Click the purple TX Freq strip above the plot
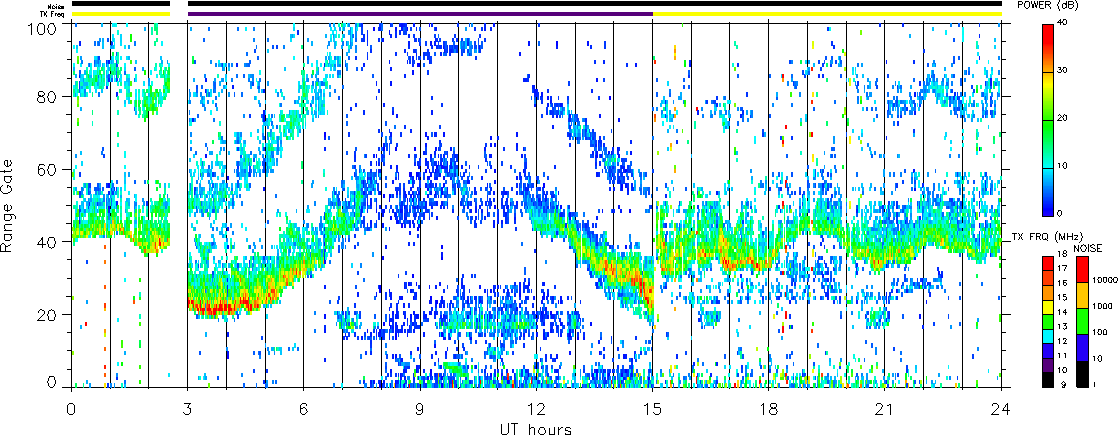 pos(420,14)
